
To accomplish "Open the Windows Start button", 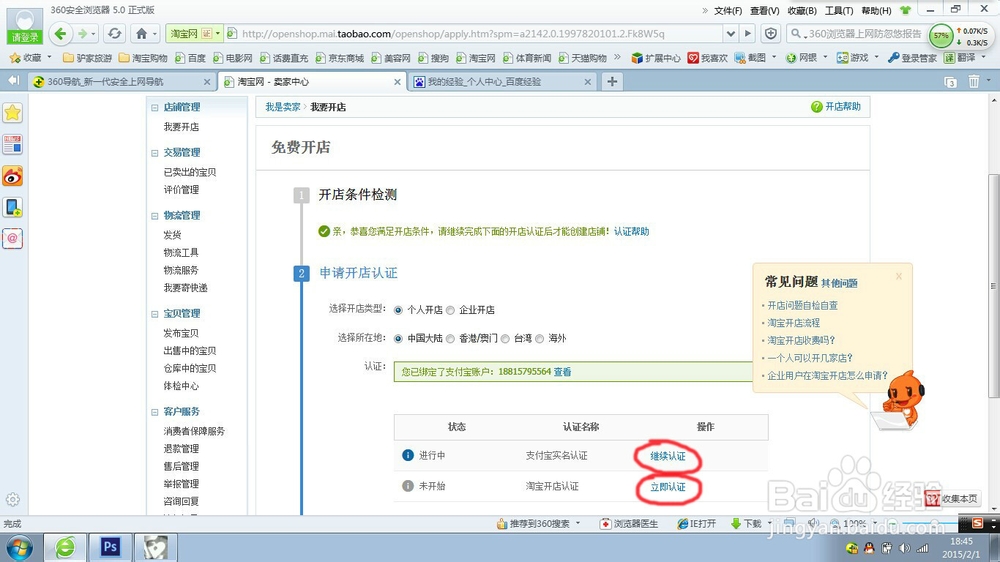I will [x=18, y=548].
